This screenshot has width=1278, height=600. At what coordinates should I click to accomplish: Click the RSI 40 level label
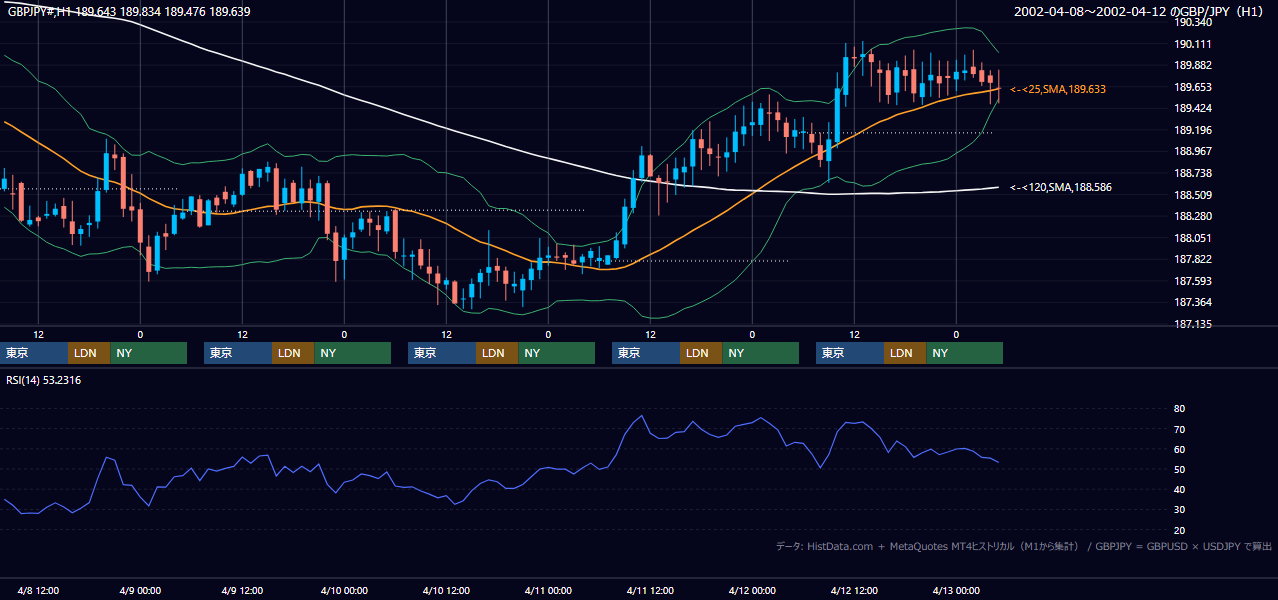(x=1179, y=490)
